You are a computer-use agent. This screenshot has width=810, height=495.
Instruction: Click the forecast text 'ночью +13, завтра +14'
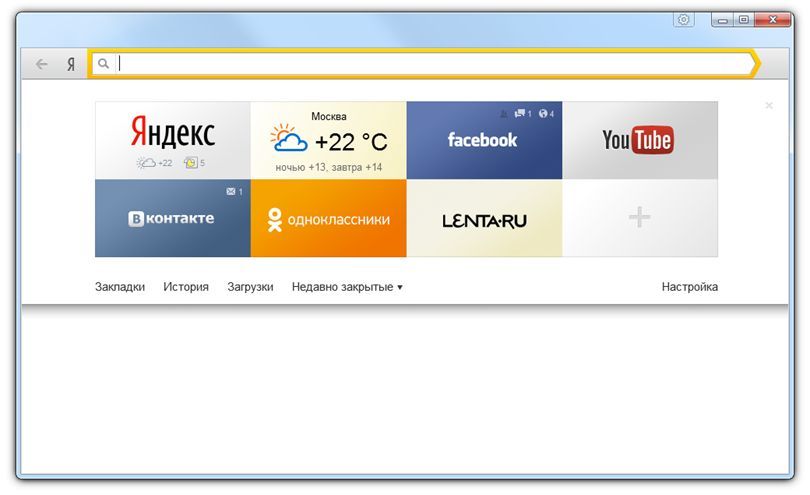click(x=329, y=167)
